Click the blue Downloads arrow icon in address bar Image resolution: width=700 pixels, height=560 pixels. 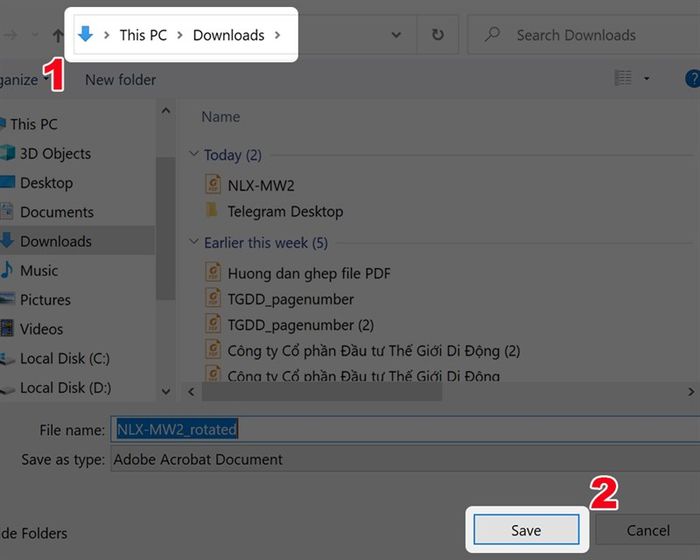click(86, 35)
